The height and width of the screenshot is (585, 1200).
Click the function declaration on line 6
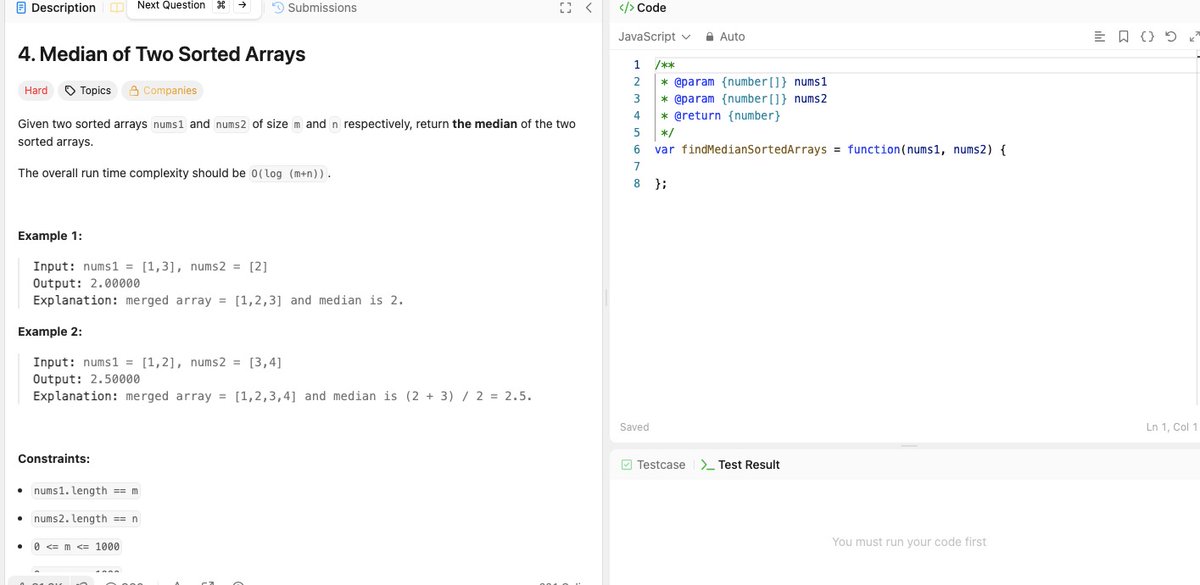[x=830, y=149]
